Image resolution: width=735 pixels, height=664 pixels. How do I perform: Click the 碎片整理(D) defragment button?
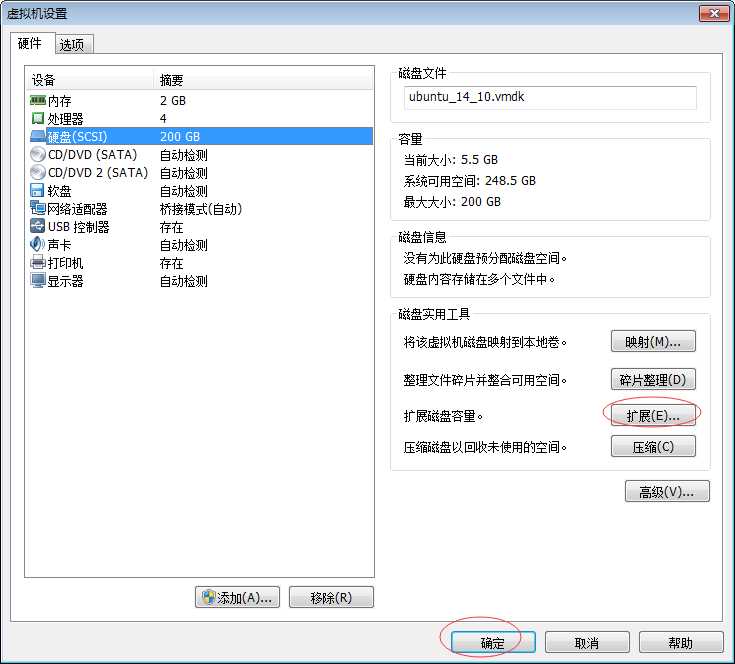coord(653,380)
